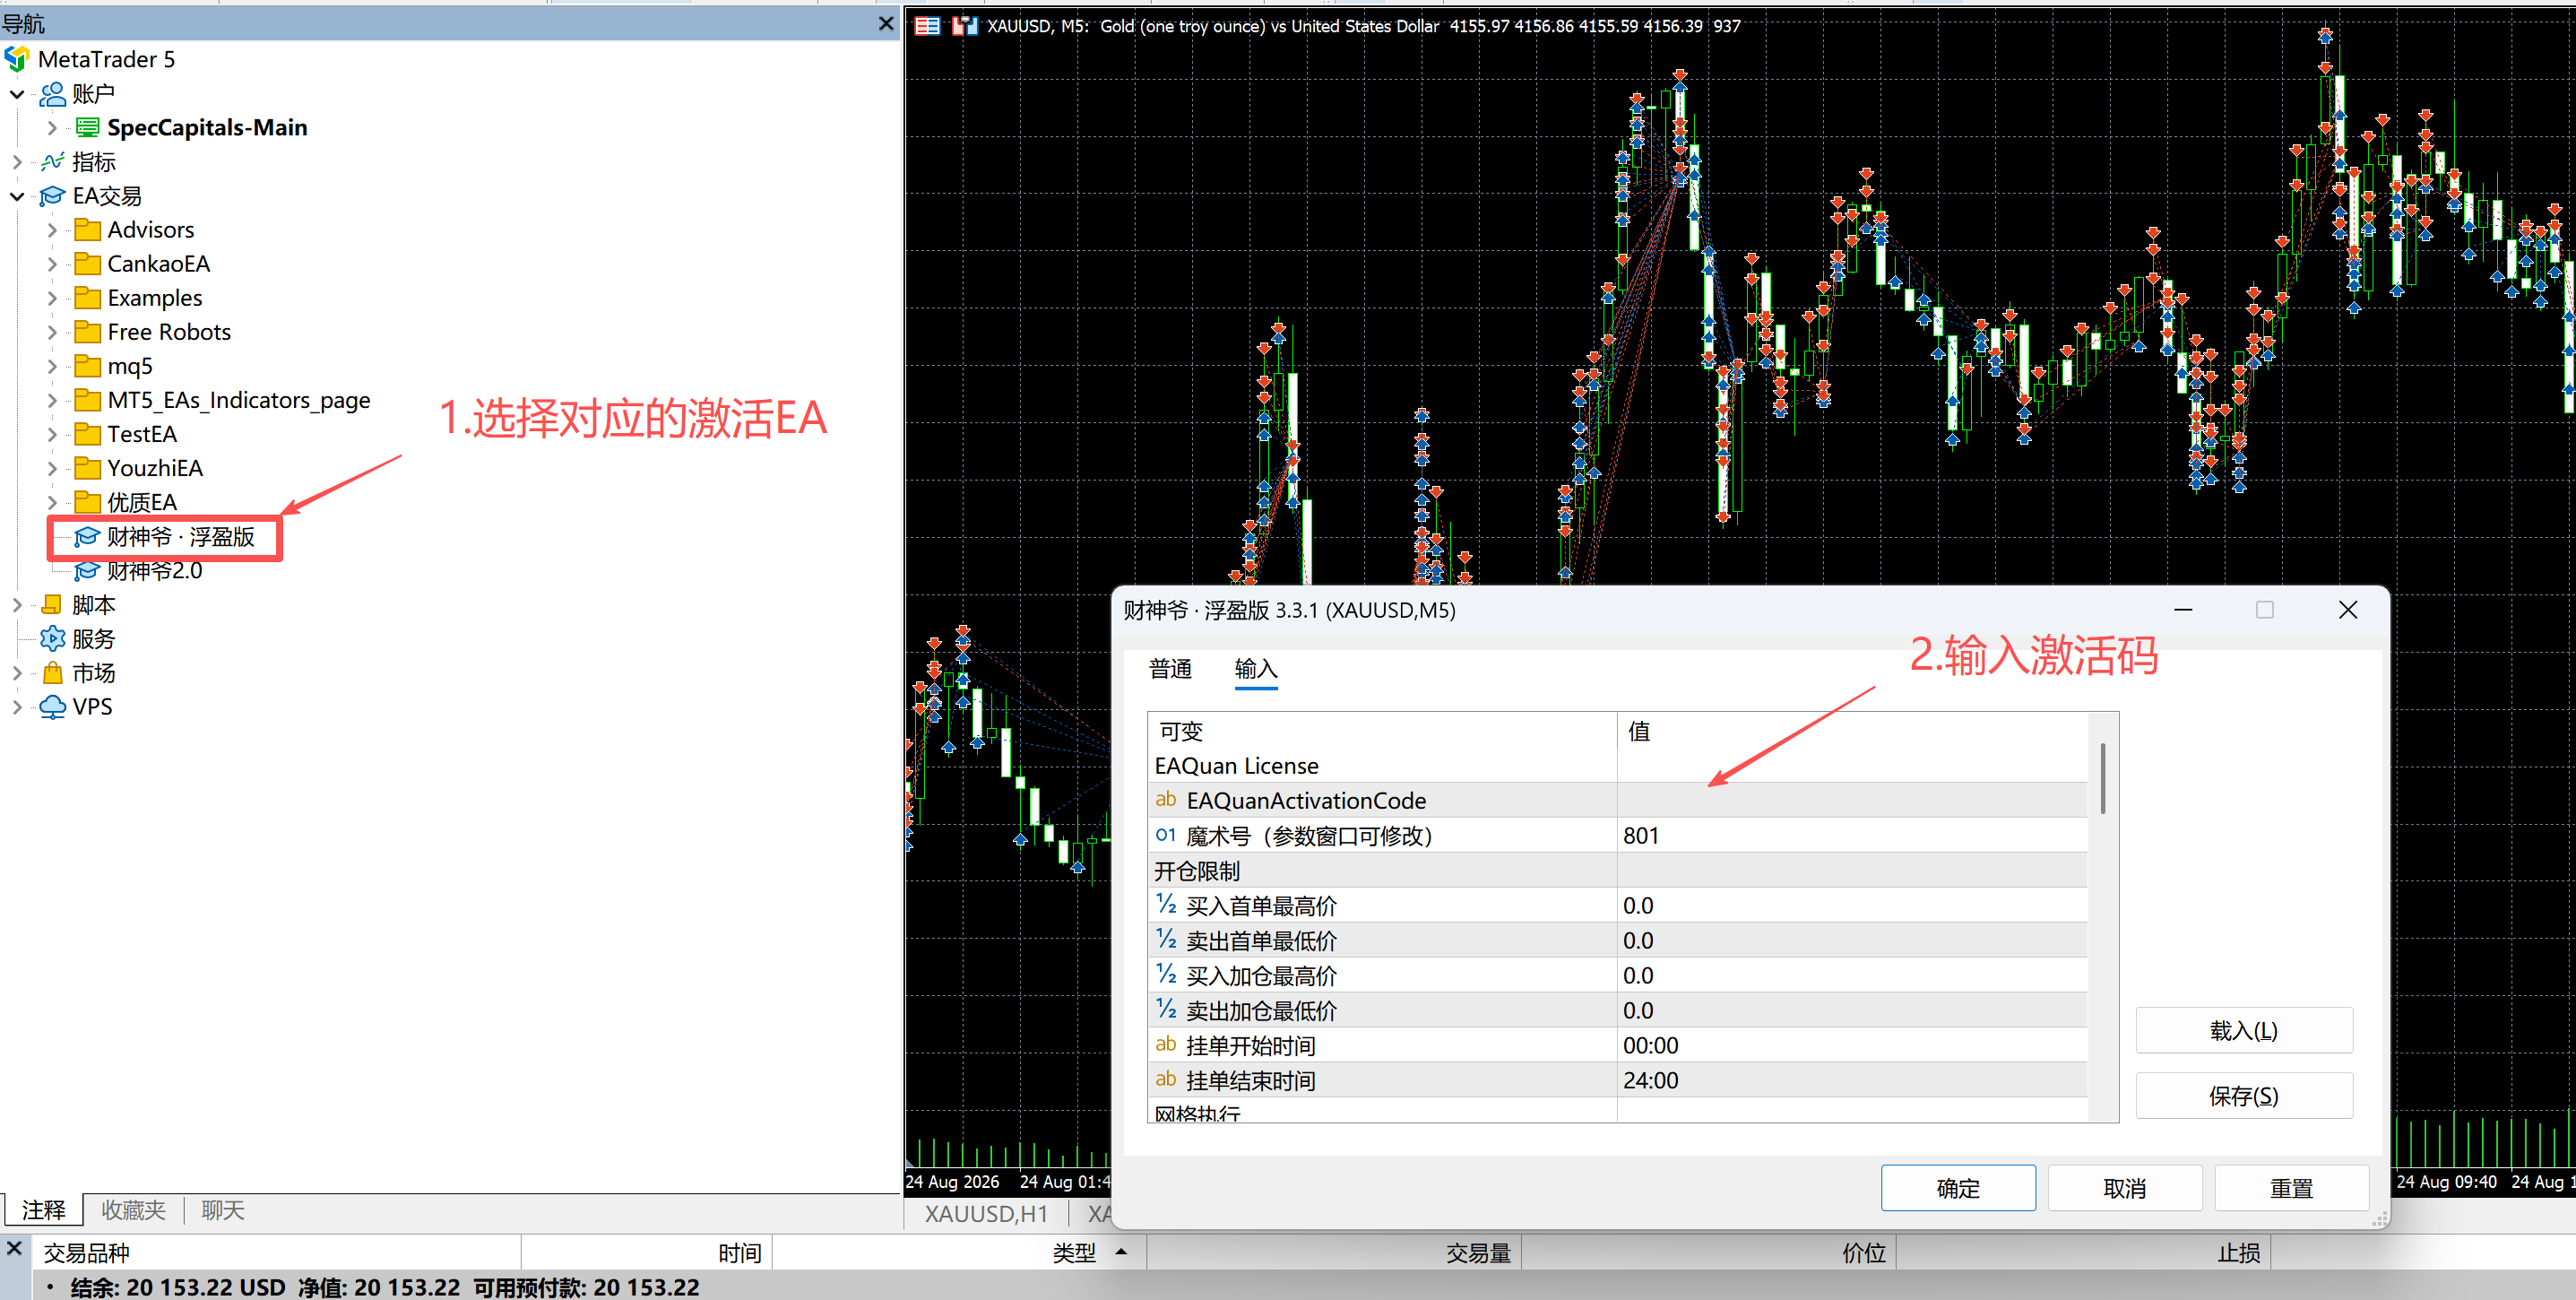Click the 指标 indicators icon

coord(52,162)
